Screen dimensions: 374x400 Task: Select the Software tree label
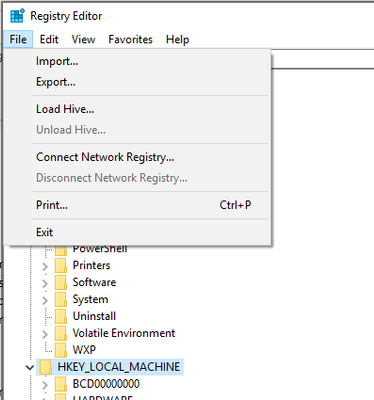tap(94, 282)
